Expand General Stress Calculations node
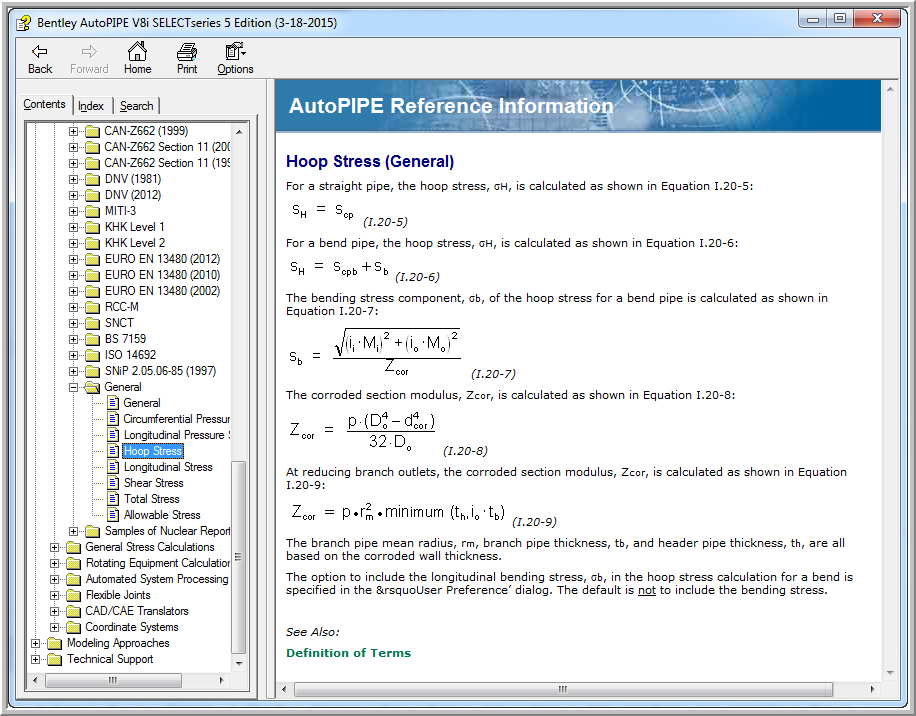 click(x=54, y=547)
